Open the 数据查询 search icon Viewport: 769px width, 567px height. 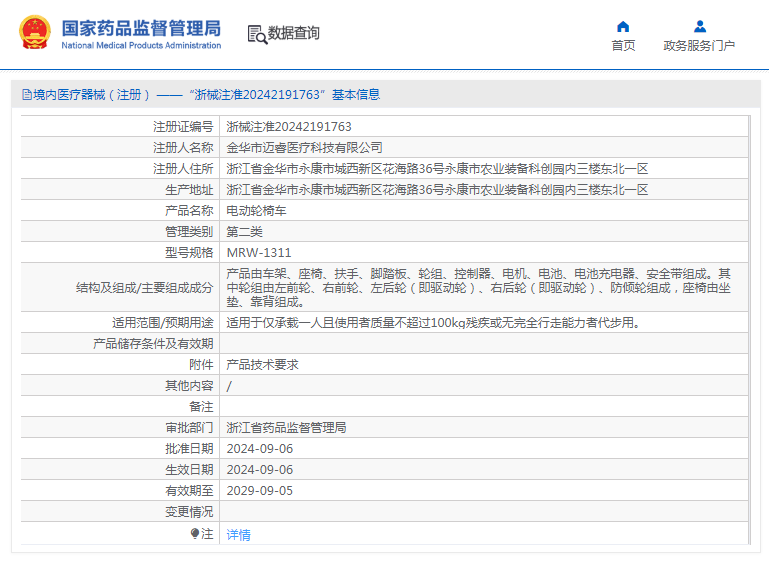tap(257, 34)
